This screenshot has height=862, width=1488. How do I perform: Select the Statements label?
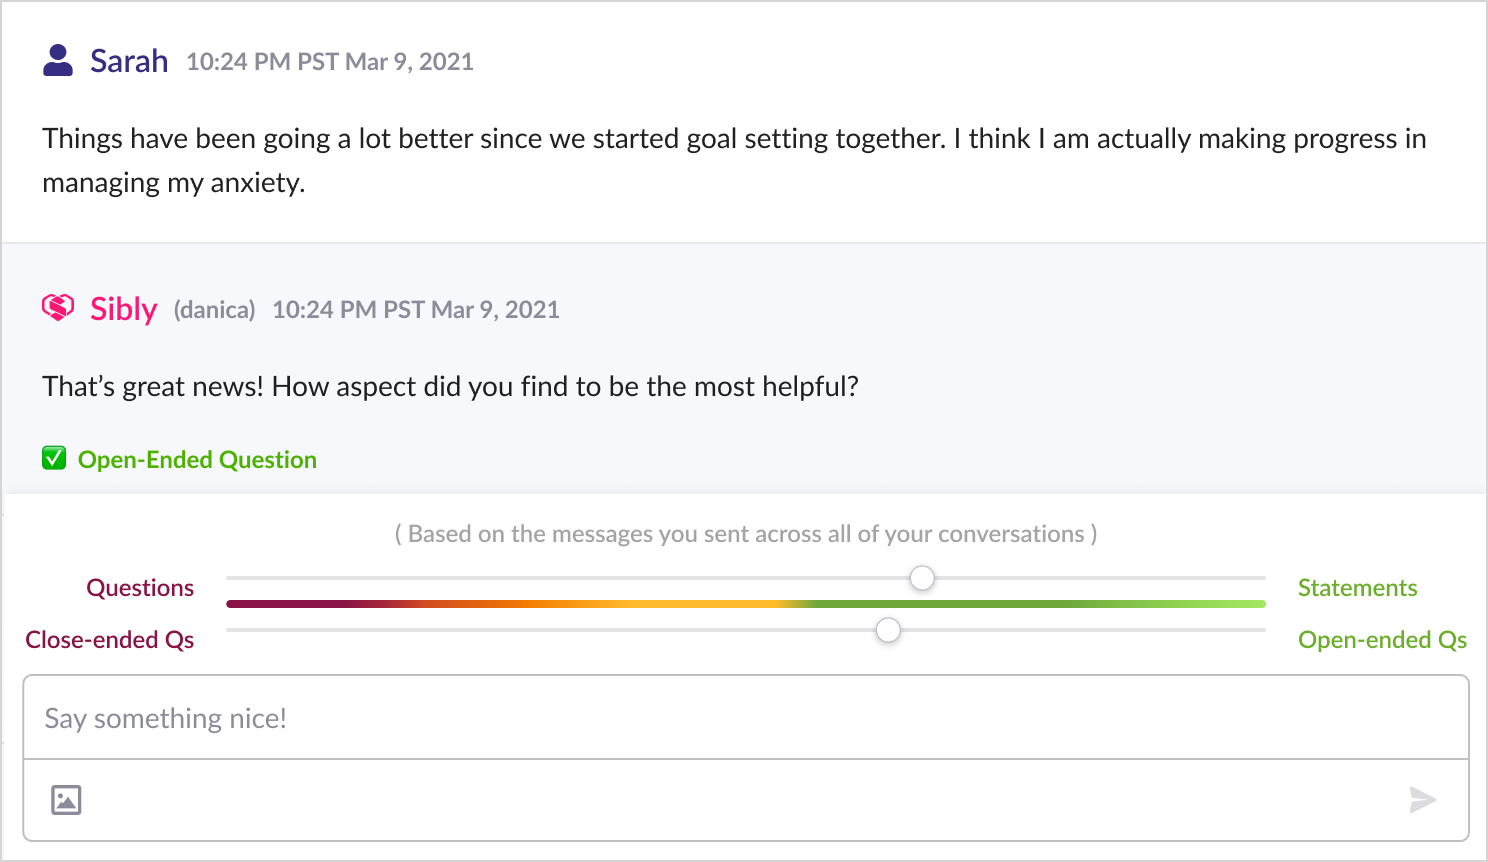pos(1357,588)
